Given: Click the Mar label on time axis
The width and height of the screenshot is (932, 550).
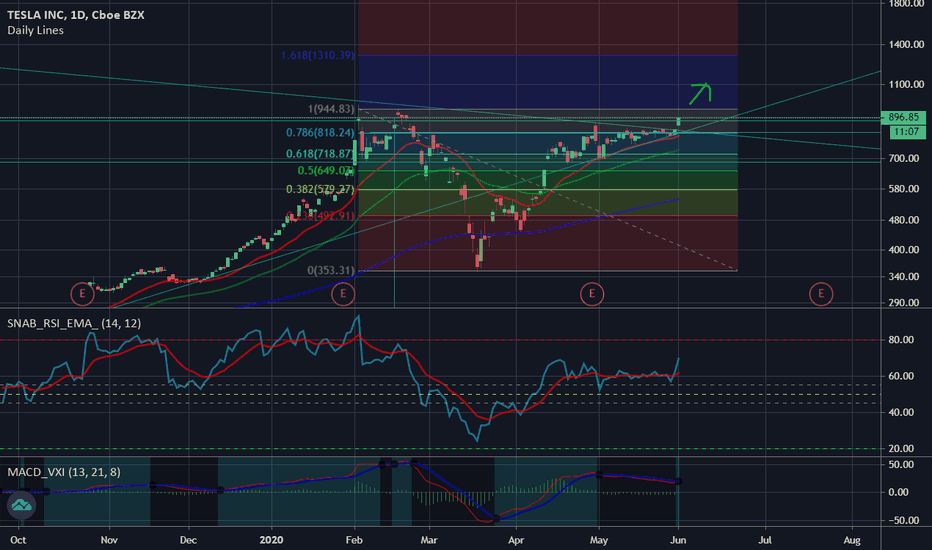Looking at the screenshot, I should (x=429, y=540).
